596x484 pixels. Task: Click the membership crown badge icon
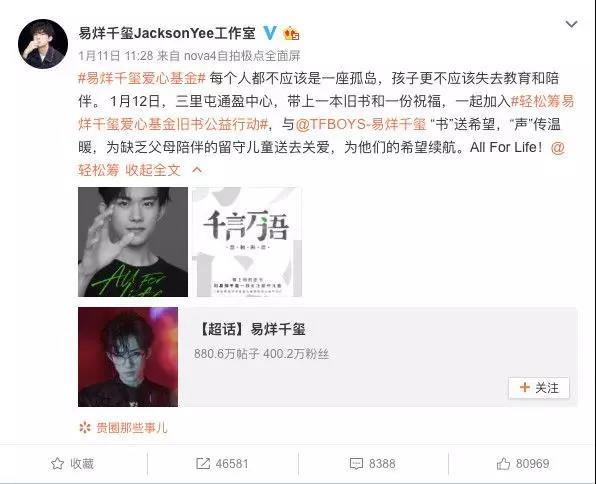[291, 34]
